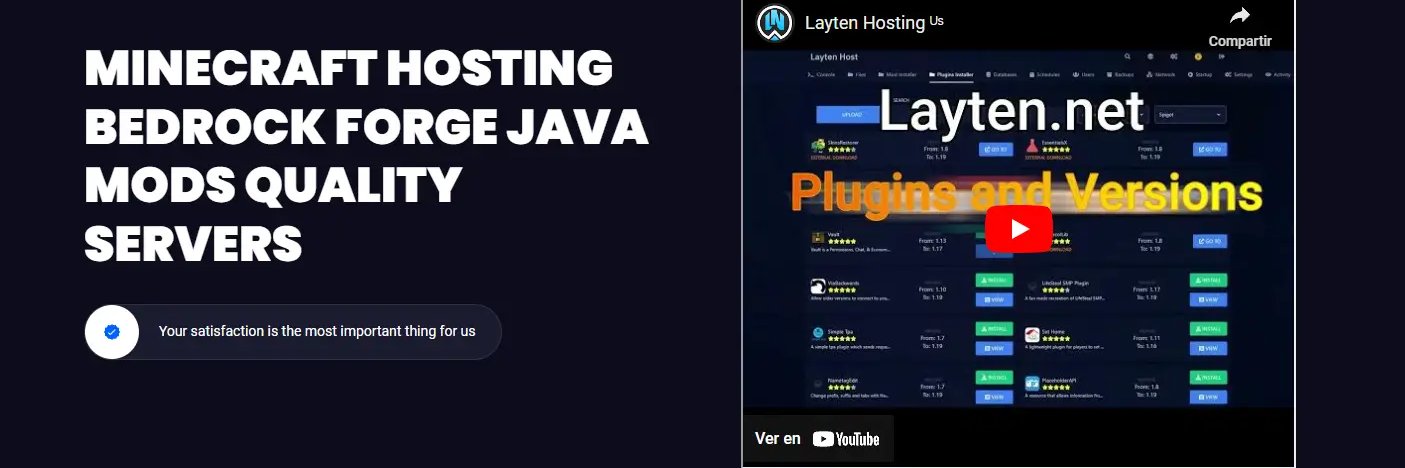The height and width of the screenshot is (468, 1405).
Task: Click the "BEDROCK FORGE JAVA" heading line
Action: click(367, 127)
